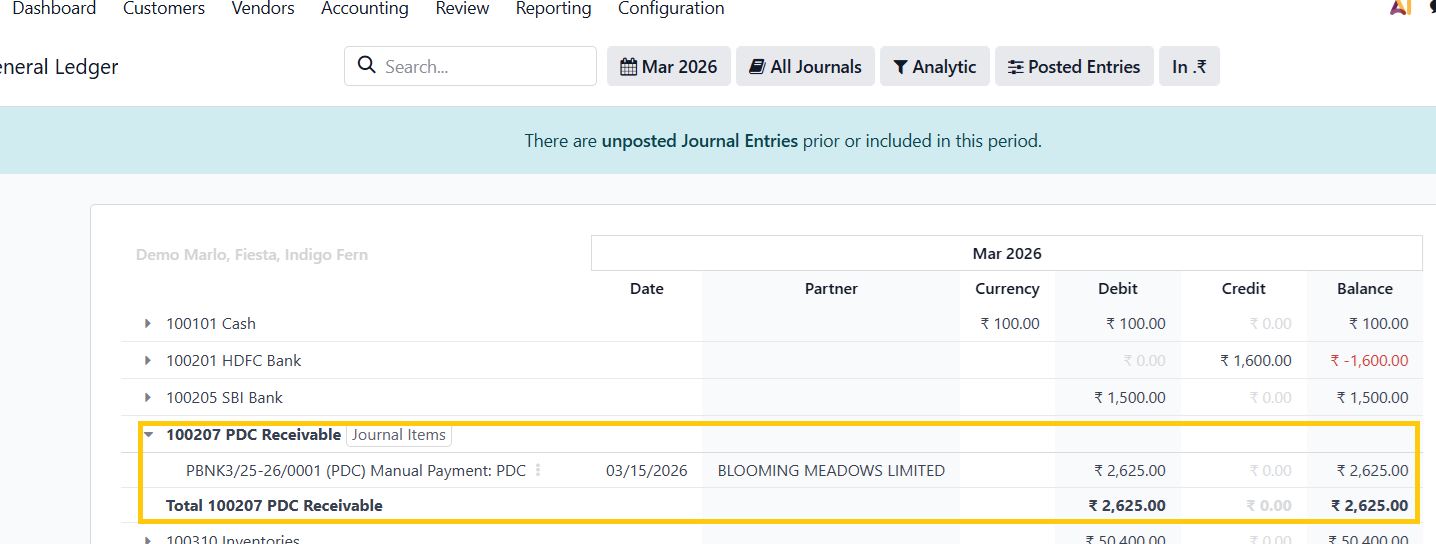Expand the 100205 SBI Bank account row
The width and height of the screenshot is (1436, 544).
[x=148, y=398]
